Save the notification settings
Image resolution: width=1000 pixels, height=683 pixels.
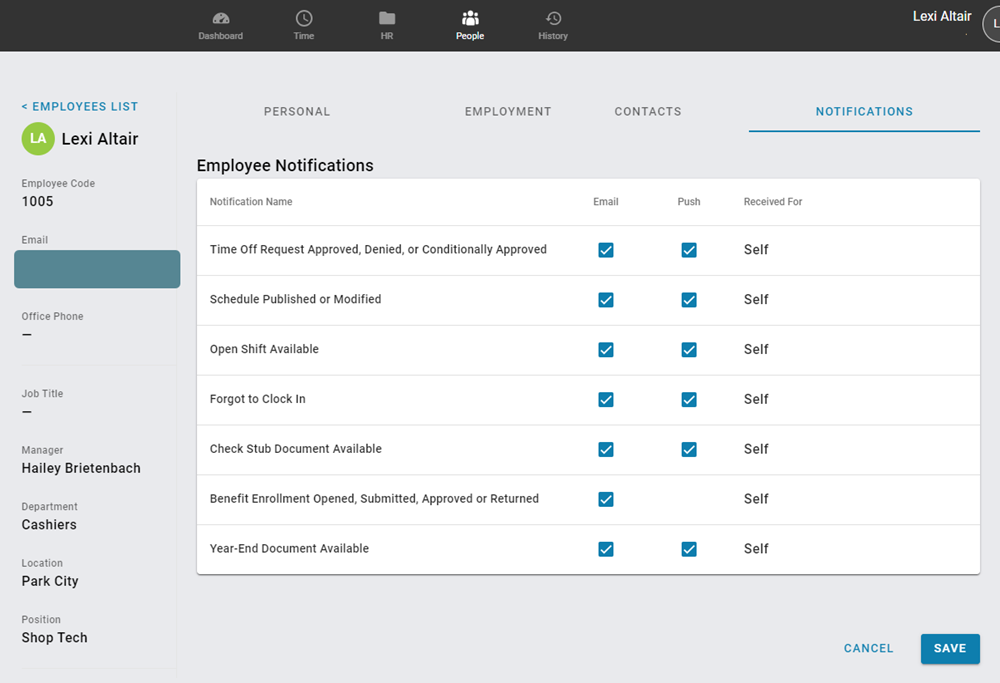click(949, 648)
